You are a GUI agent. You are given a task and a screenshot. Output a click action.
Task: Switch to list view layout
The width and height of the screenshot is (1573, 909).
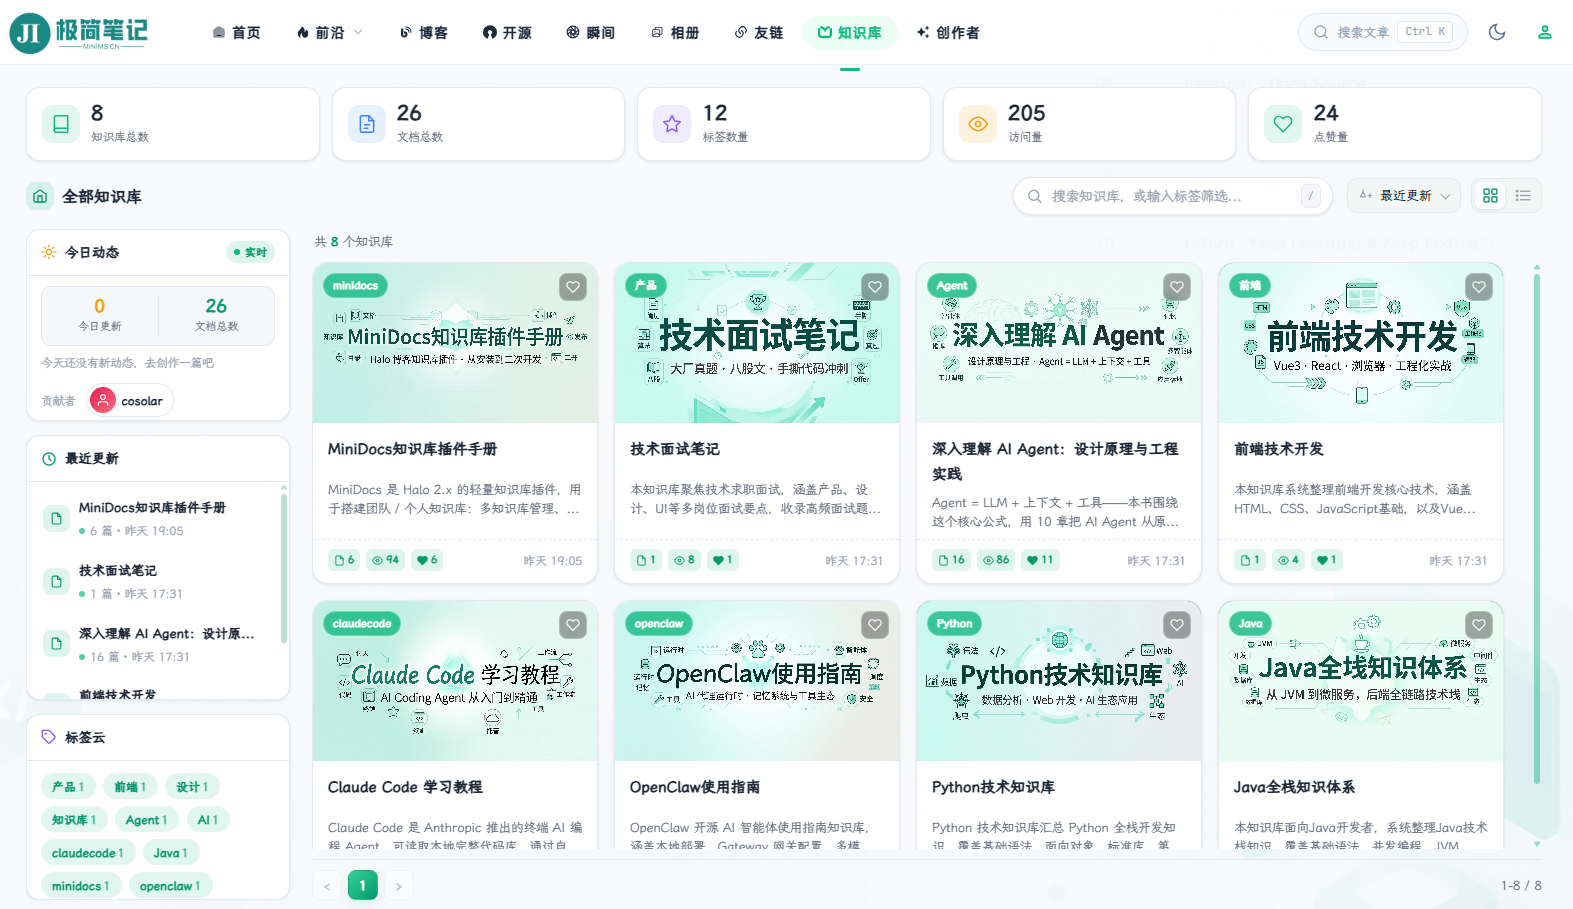(x=1523, y=196)
